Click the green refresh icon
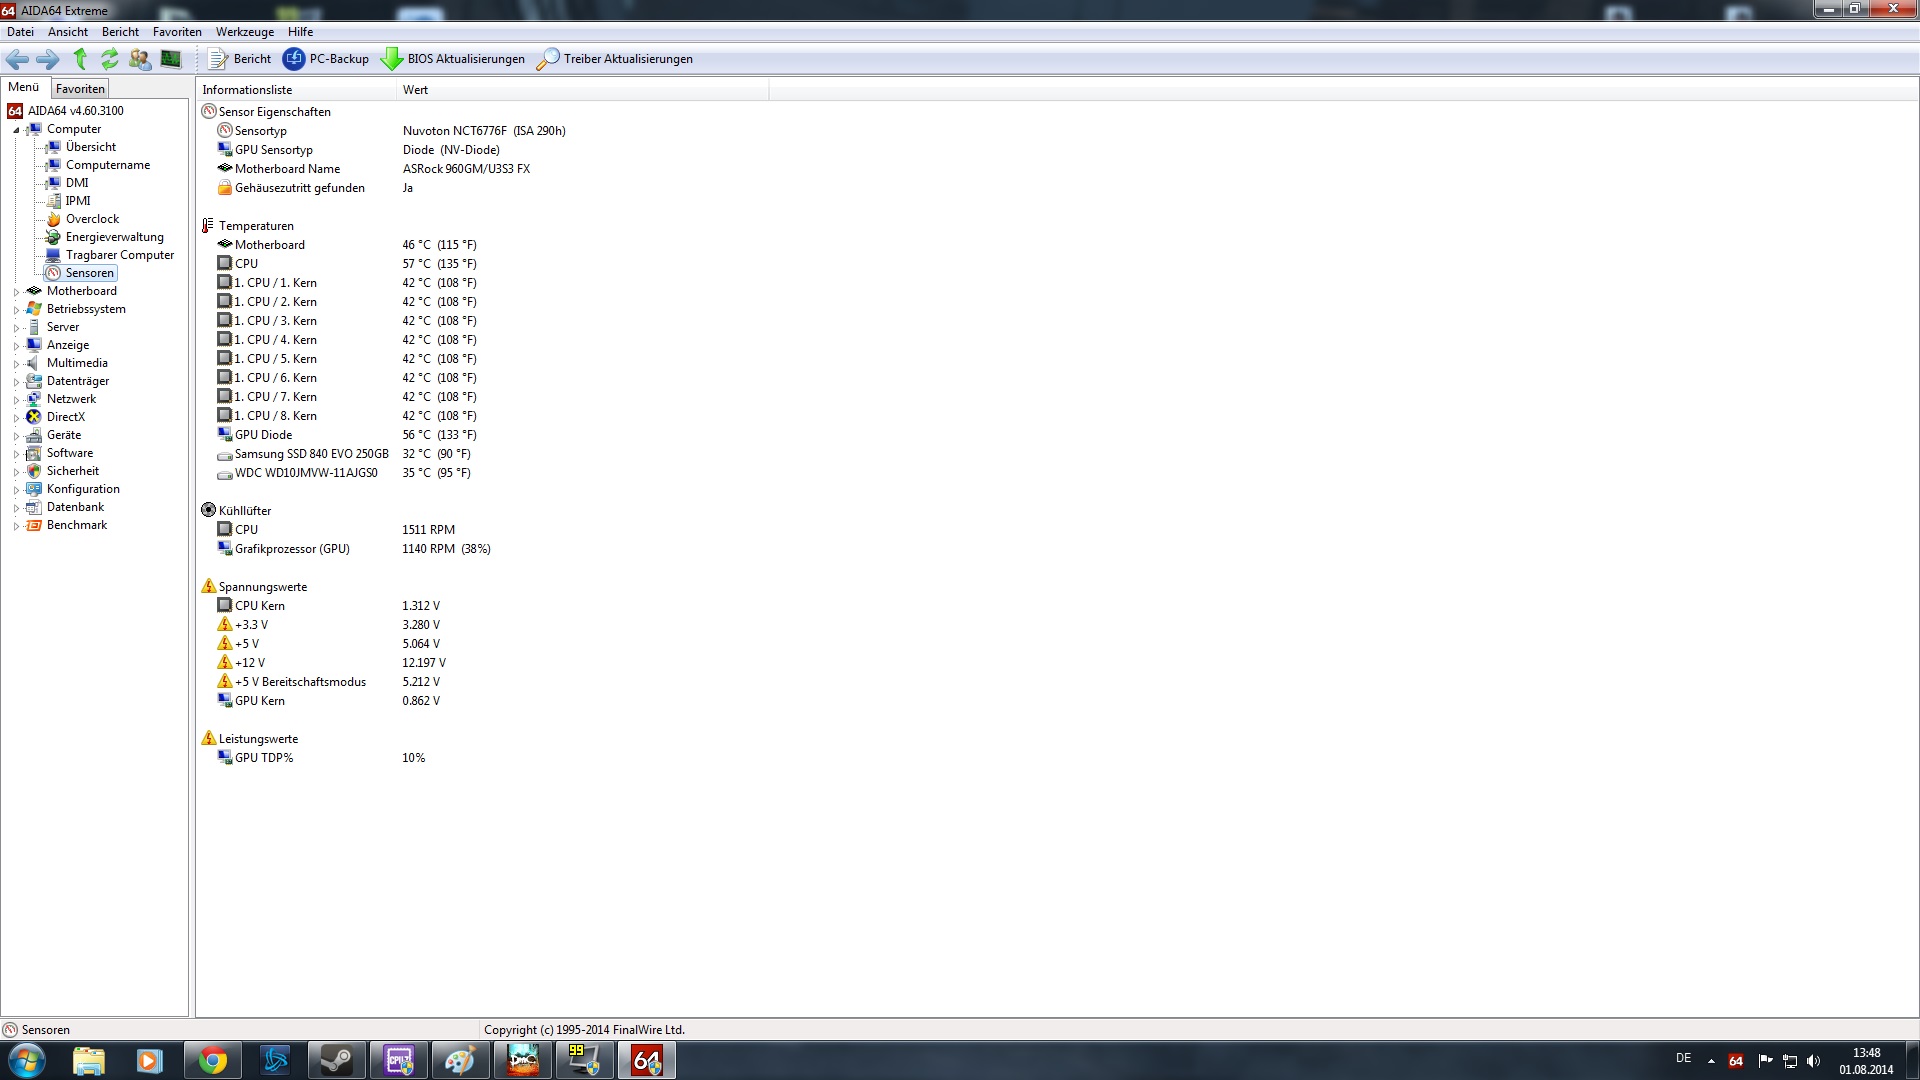Screen dimensions: 1920x1080 click(x=109, y=59)
